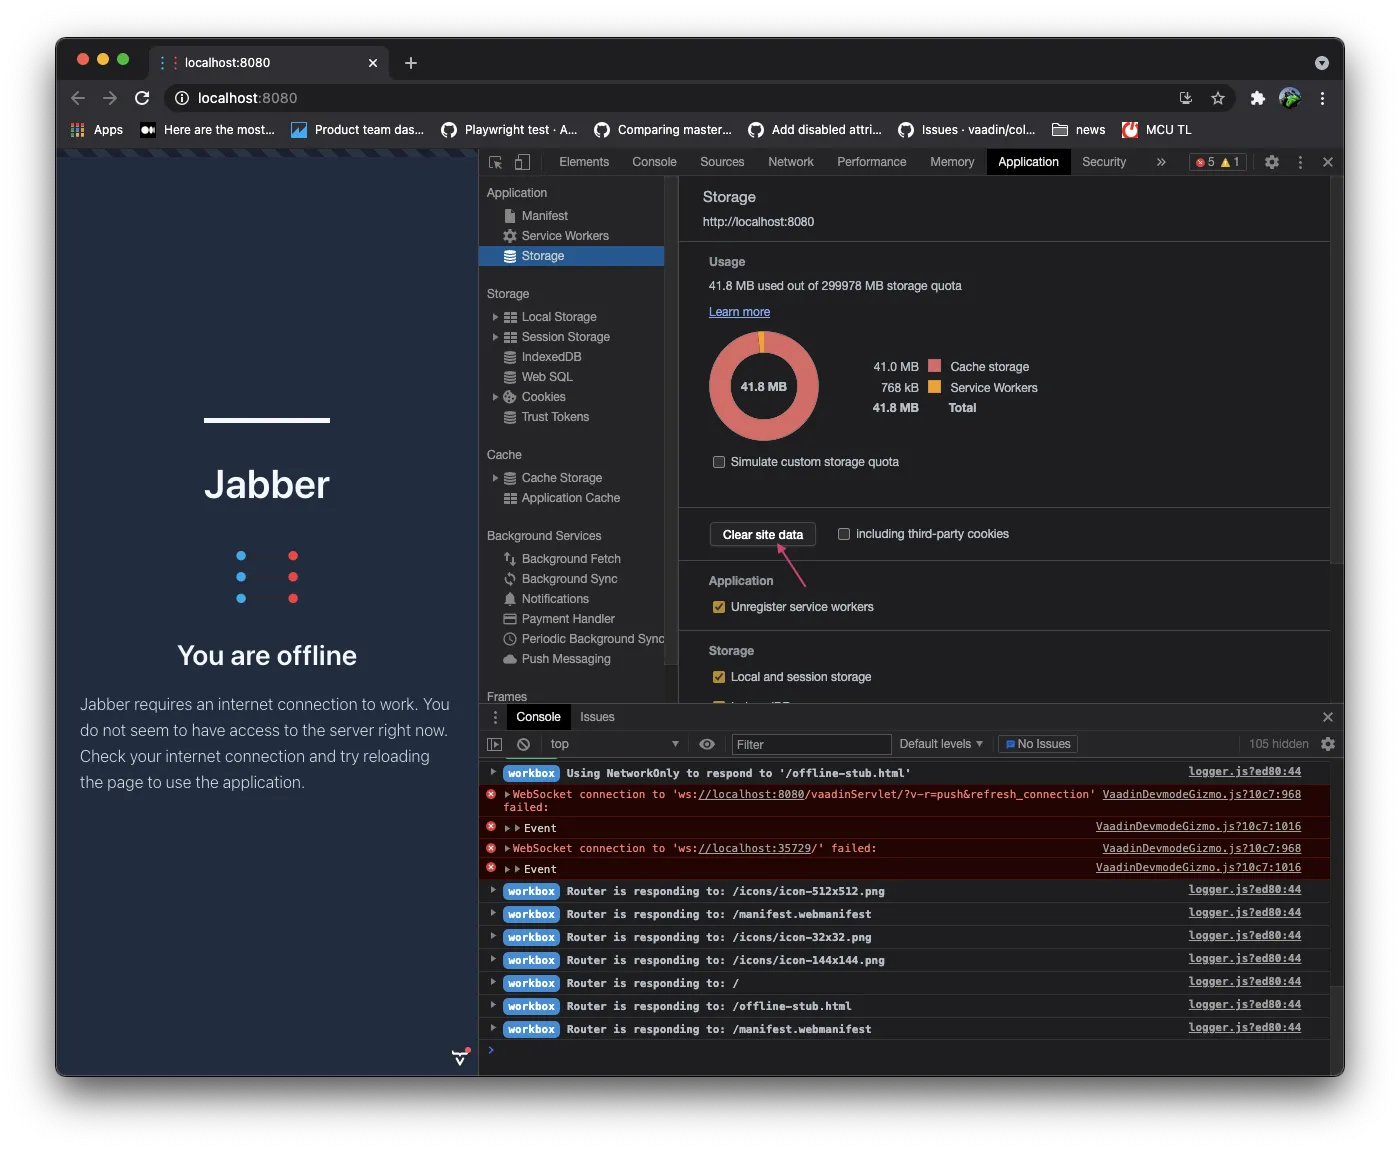Switch to the Performance tab
Screen dimensions: 1400x1150
point(872,162)
